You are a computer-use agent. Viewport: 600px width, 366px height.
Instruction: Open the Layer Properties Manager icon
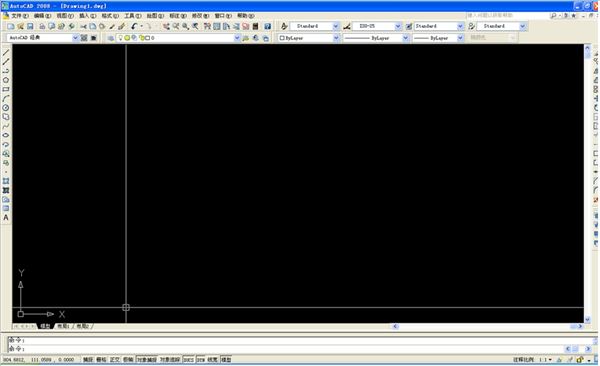click(x=111, y=38)
